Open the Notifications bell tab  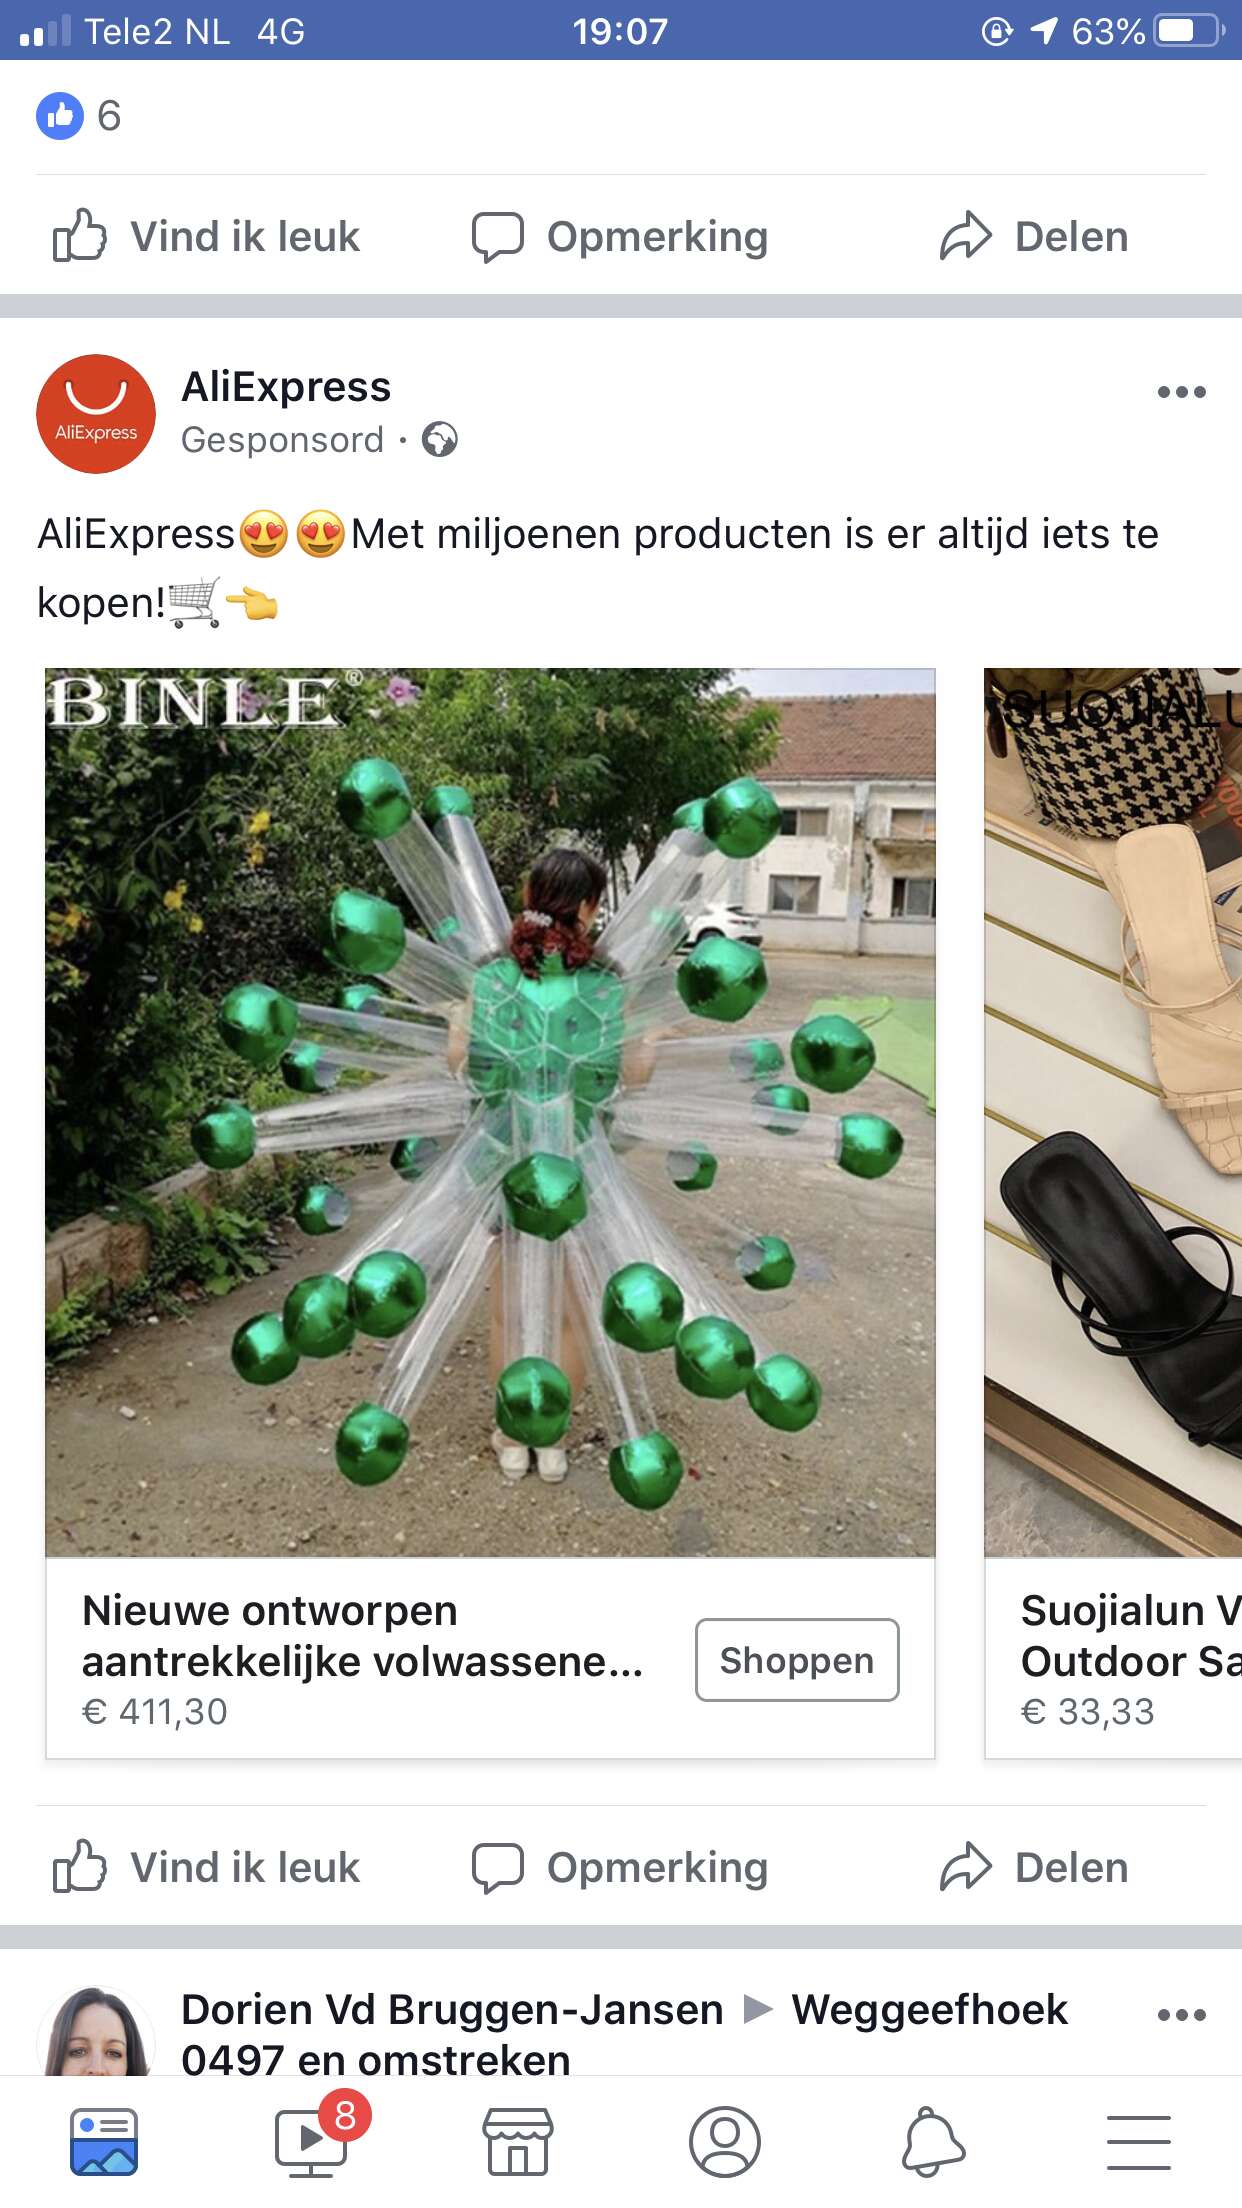(x=933, y=2142)
